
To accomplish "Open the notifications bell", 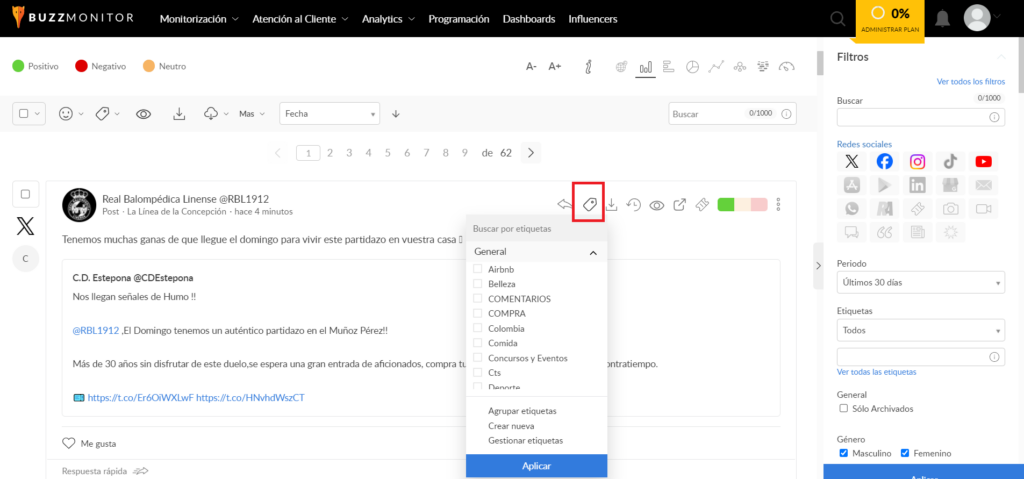I will pyautogui.click(x=942, y=18).
